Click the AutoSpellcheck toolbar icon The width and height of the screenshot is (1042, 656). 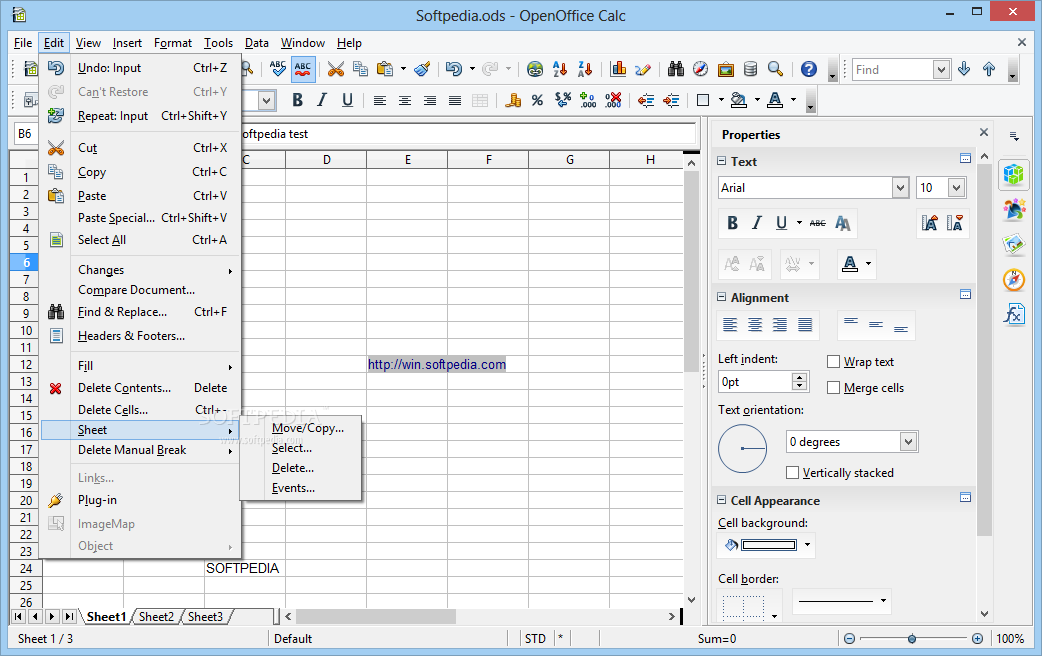pos(302,68)
